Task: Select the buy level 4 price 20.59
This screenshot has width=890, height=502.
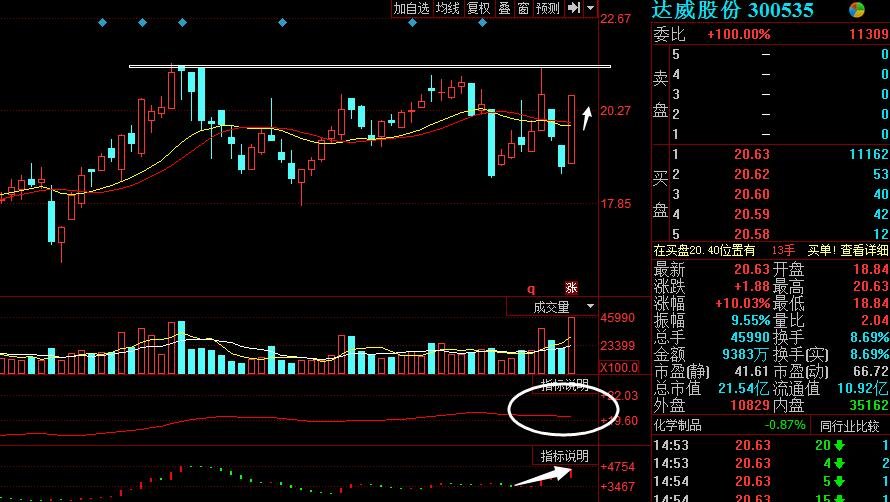Action: pos(752,214)
